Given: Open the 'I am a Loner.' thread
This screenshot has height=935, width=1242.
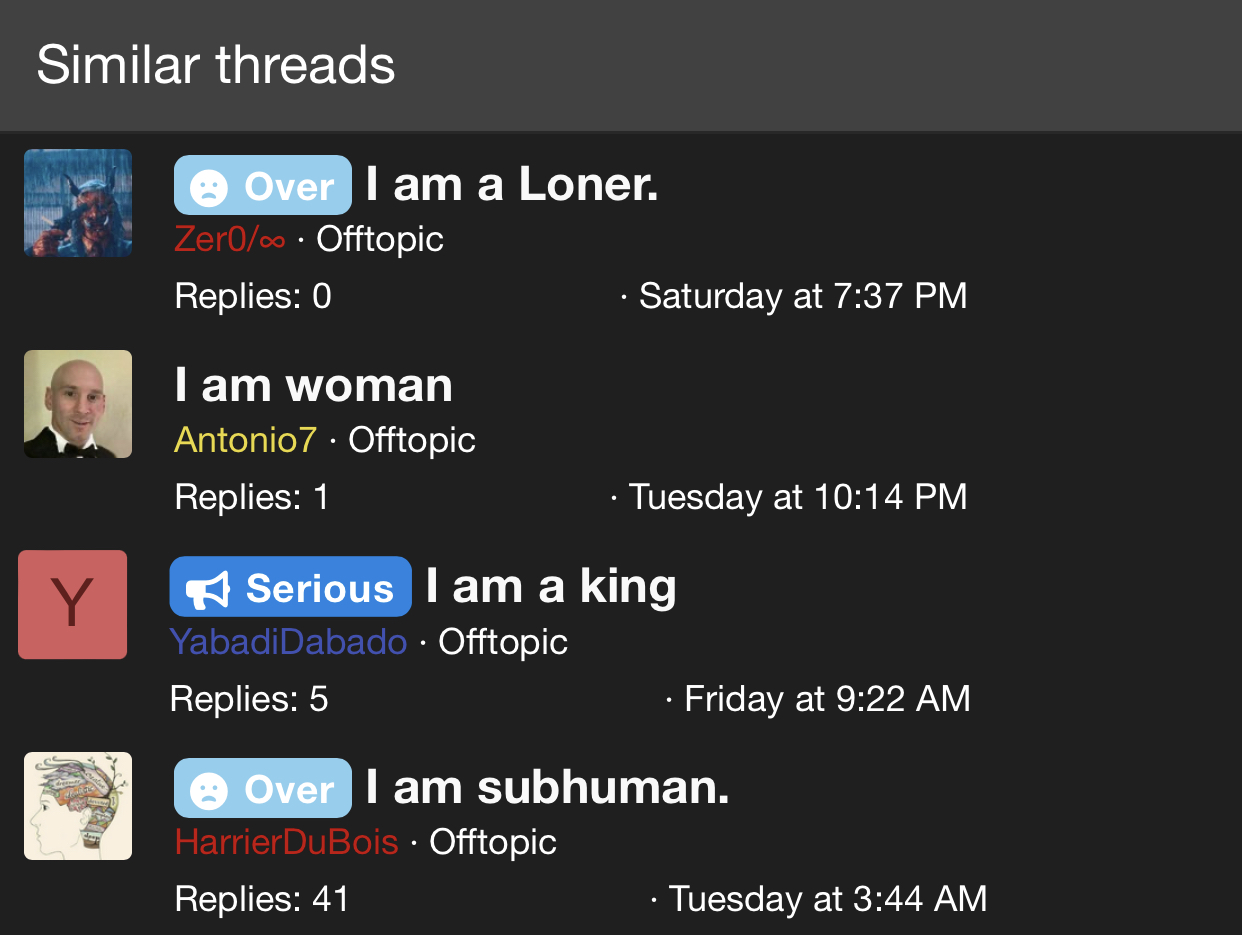Looking at the screenshot, I should [x=512, y=184].
